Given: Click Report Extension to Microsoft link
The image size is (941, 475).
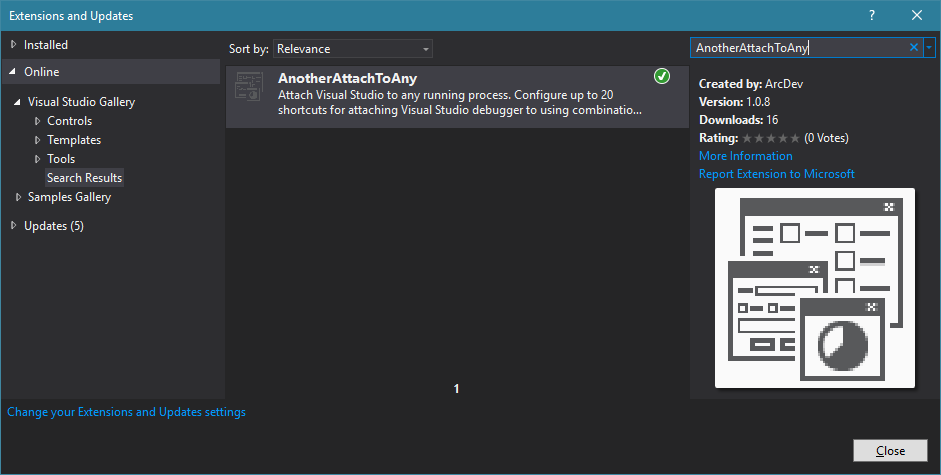Looking at the screenshot, I should click(x=777, y=174).
